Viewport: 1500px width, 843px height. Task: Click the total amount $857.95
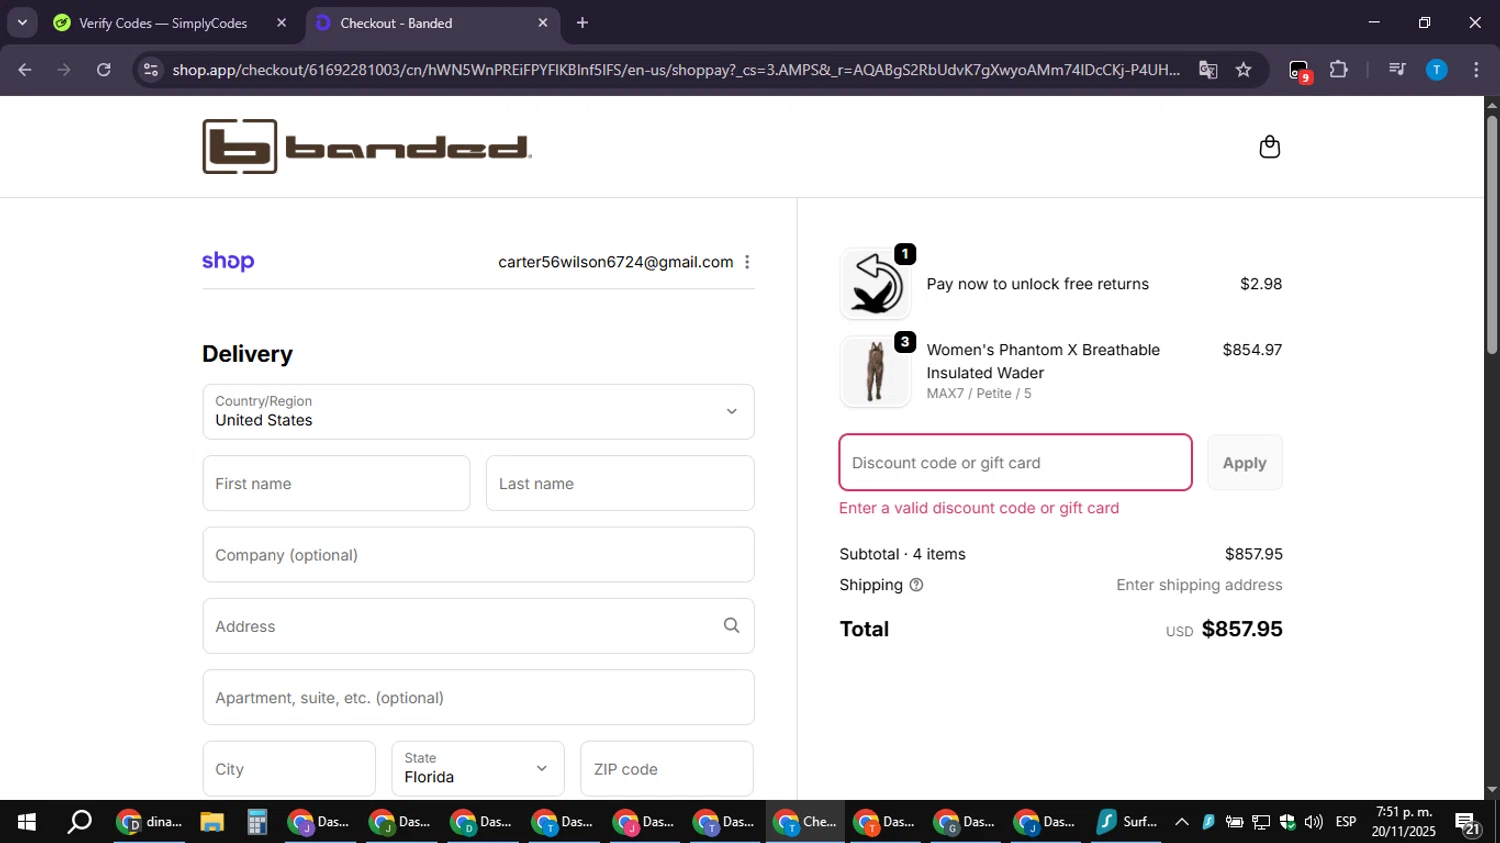pyautogui.click(x=1242, y=629)
